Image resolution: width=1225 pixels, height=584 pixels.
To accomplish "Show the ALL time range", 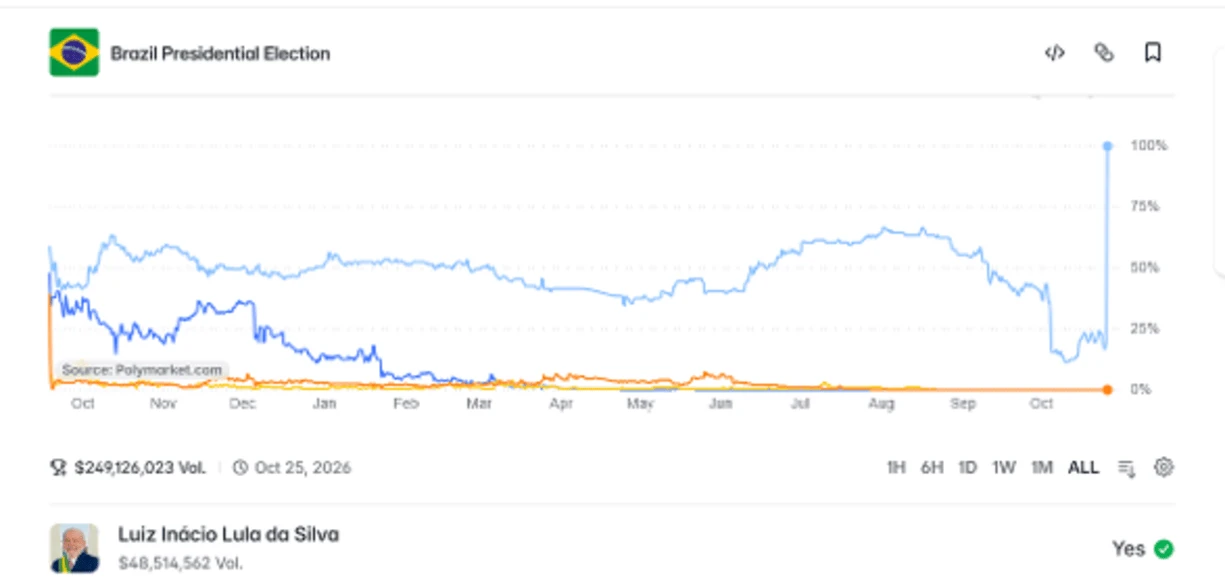I will point(1083,467).
